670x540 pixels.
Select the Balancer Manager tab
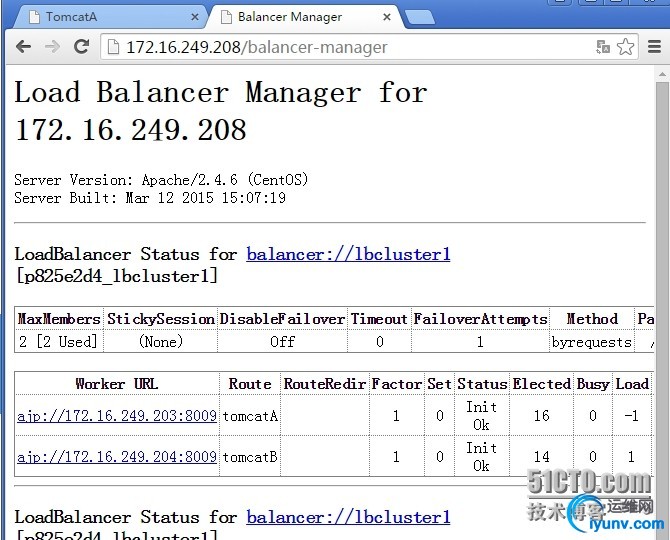pyautogui.click(x=305, y=17)
